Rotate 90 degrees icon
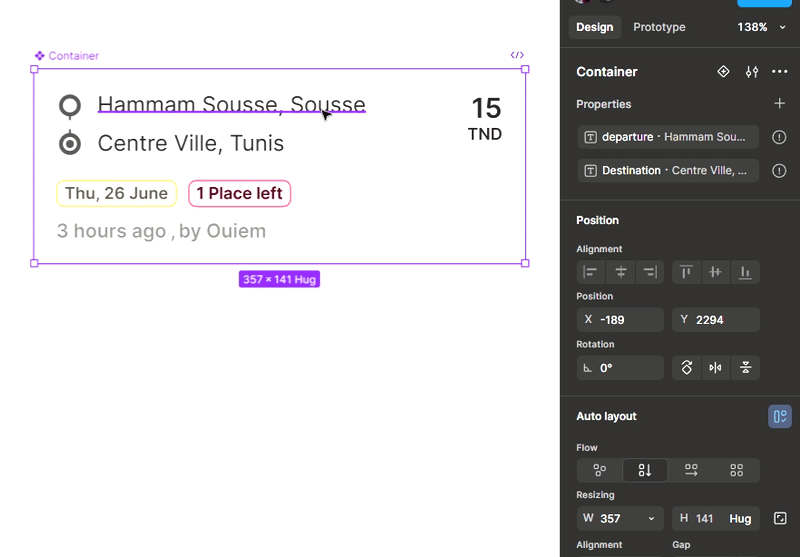This screenshot has width=800, height=557. (x=687, y=368)
